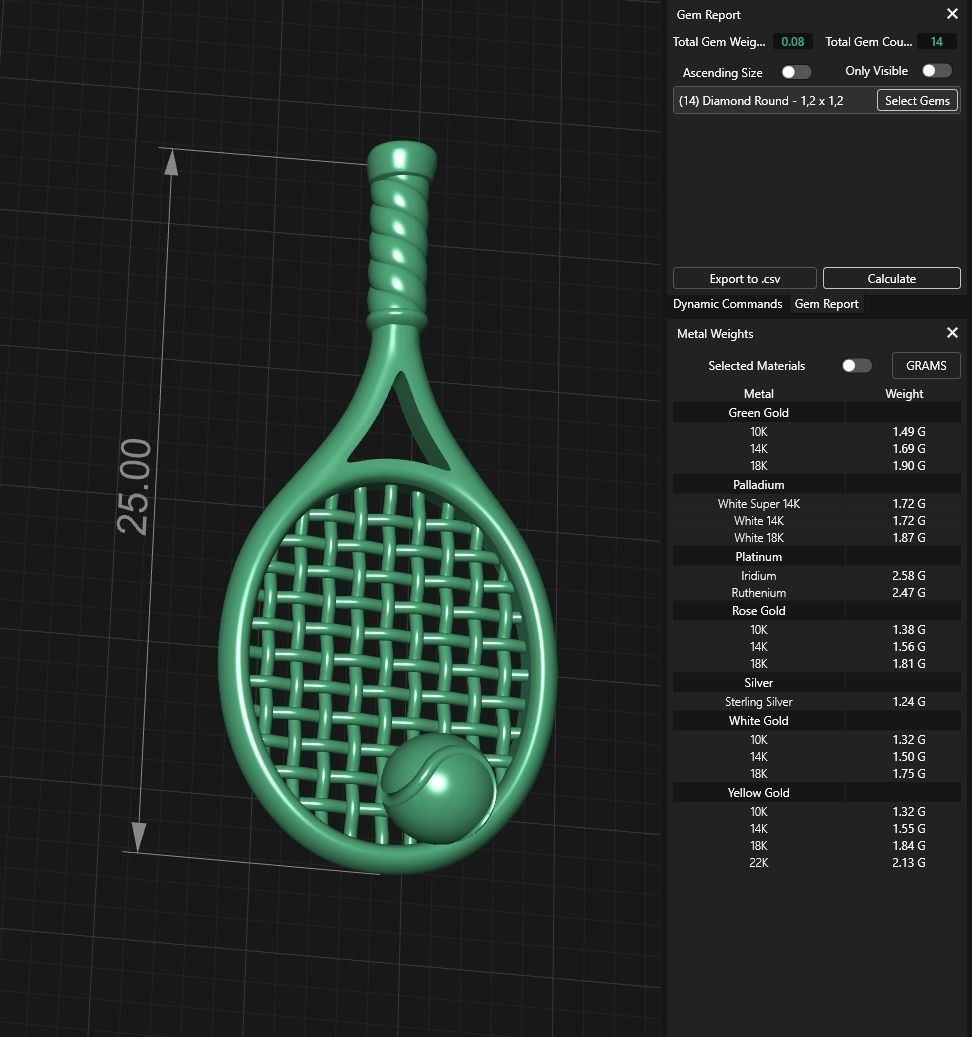Viewport: 972px width, 1037px height.
Task: Toggle the Selected Materials switch
Action: (857, 366)
